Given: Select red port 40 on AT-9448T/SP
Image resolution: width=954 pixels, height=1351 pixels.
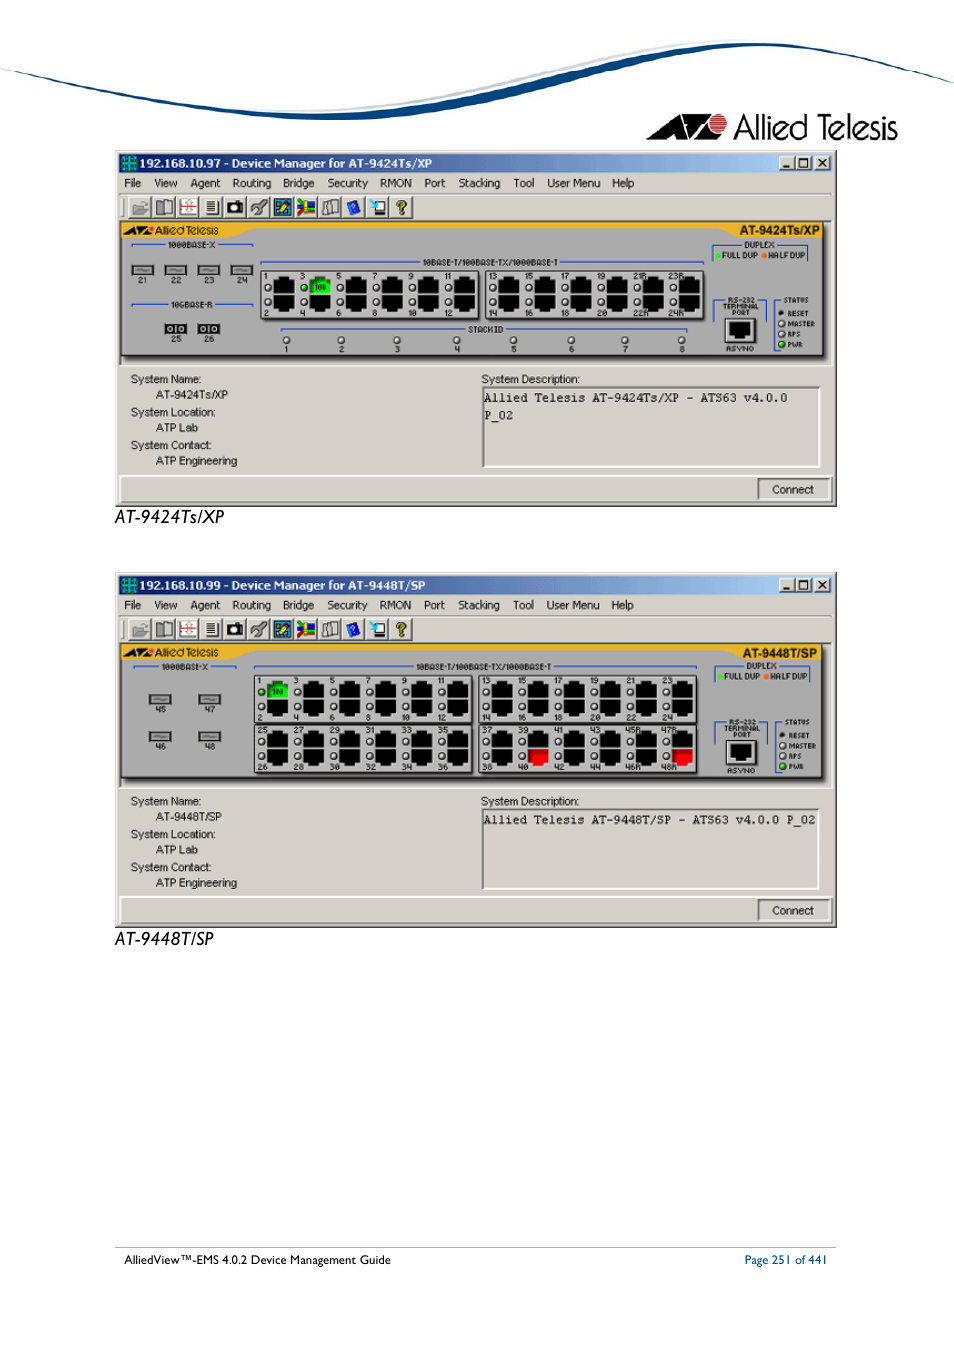Looking at the screenshot, I should point(538,756).
